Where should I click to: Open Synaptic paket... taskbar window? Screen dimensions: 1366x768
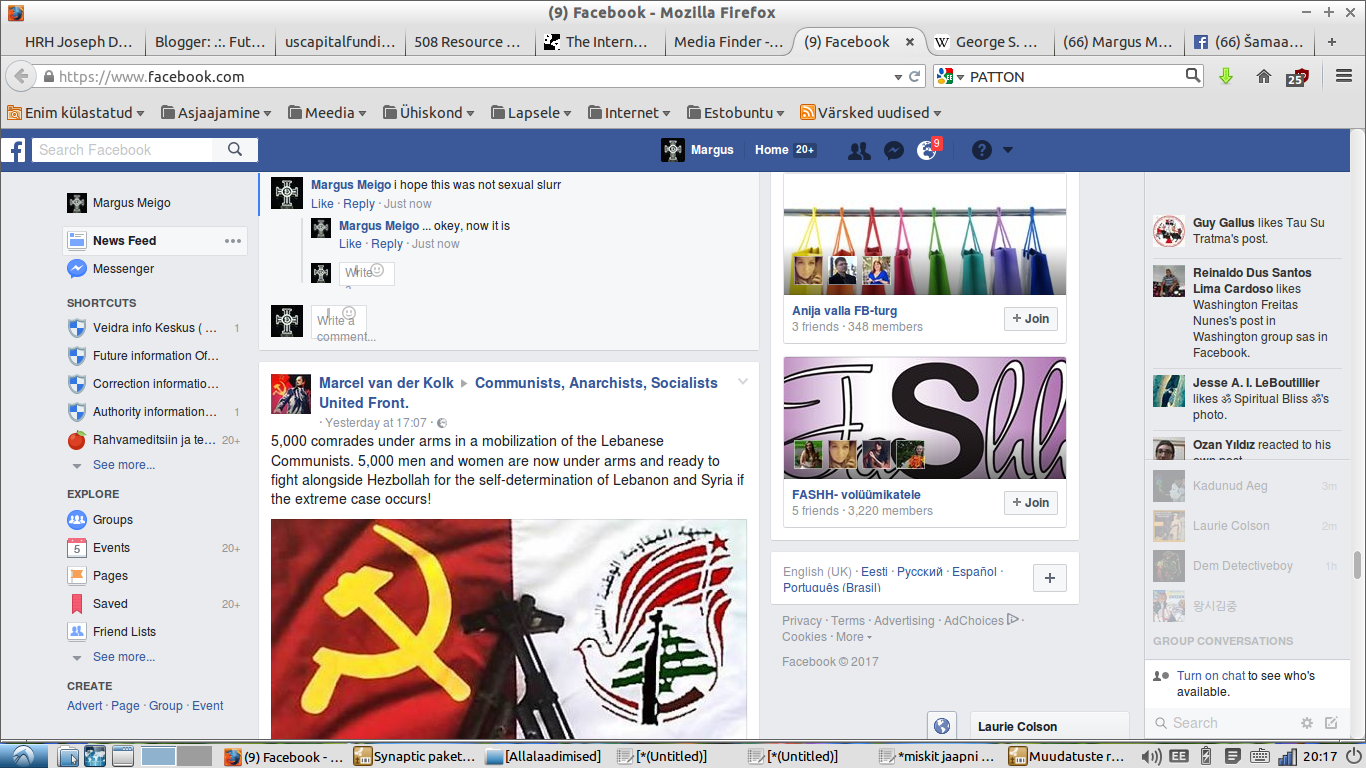pyautogui.click(x=413, y=756)
